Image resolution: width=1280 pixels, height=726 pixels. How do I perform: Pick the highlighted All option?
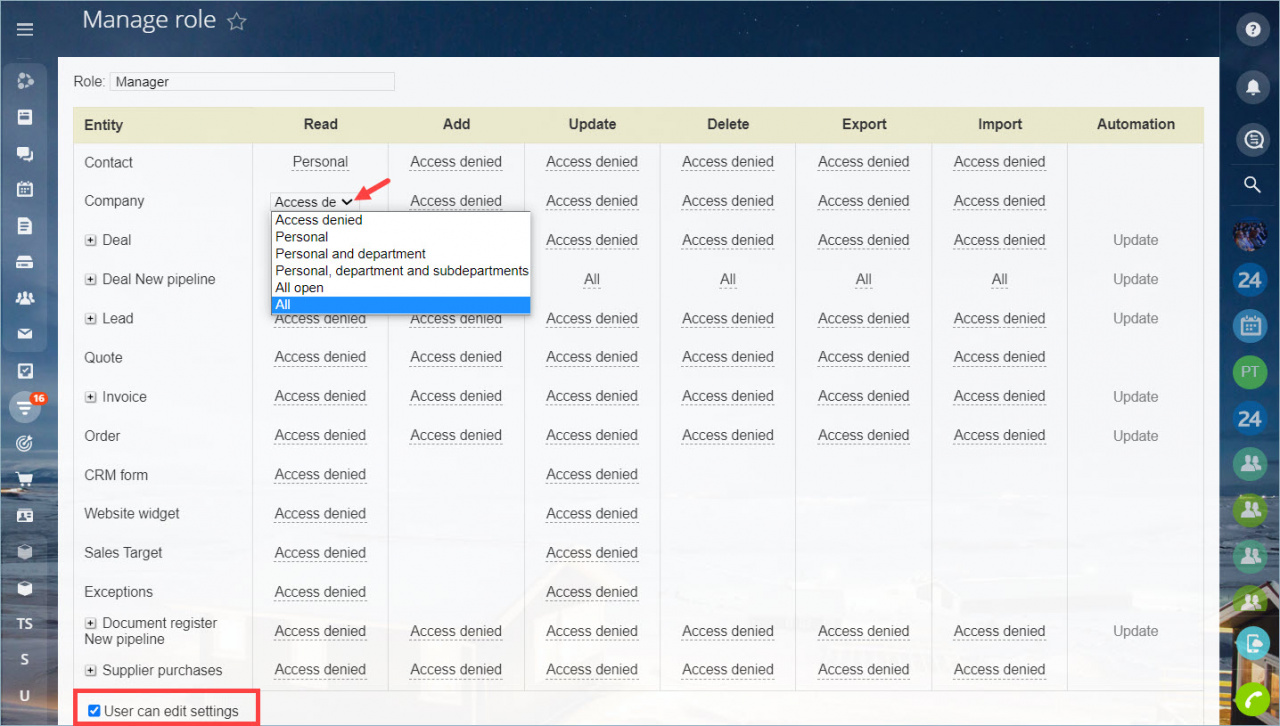[x=400, y=305]
